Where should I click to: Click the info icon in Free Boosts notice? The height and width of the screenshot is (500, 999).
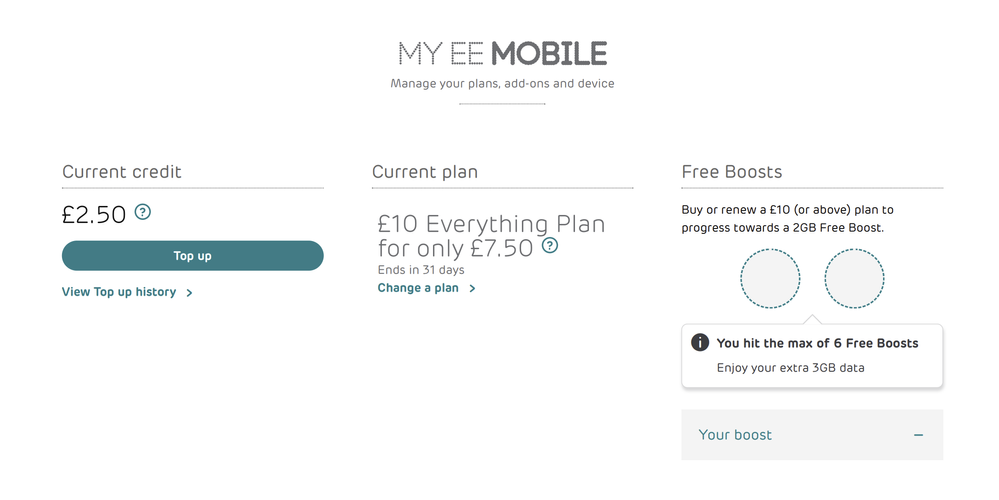point(700,343)
